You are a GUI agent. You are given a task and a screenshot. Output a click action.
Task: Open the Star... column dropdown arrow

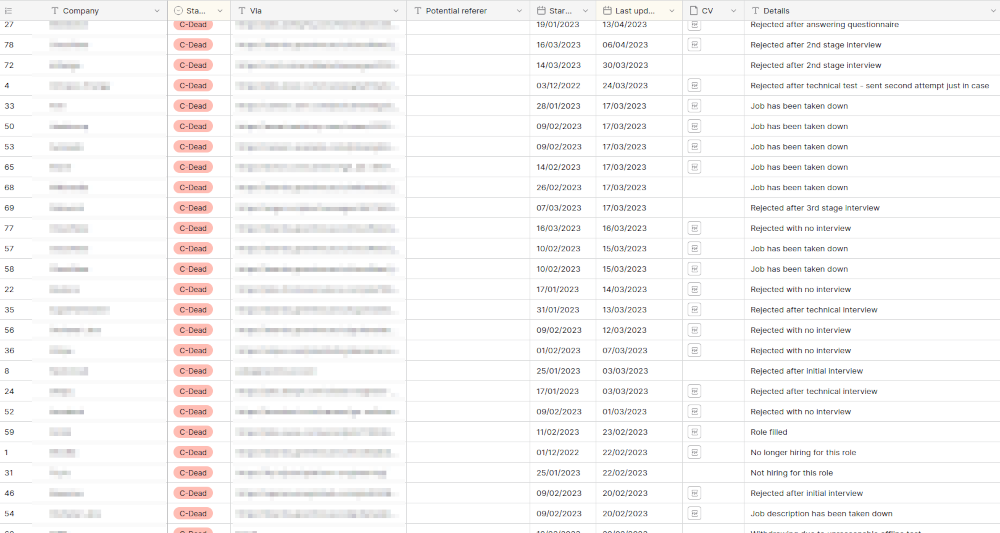coord(585,11)
